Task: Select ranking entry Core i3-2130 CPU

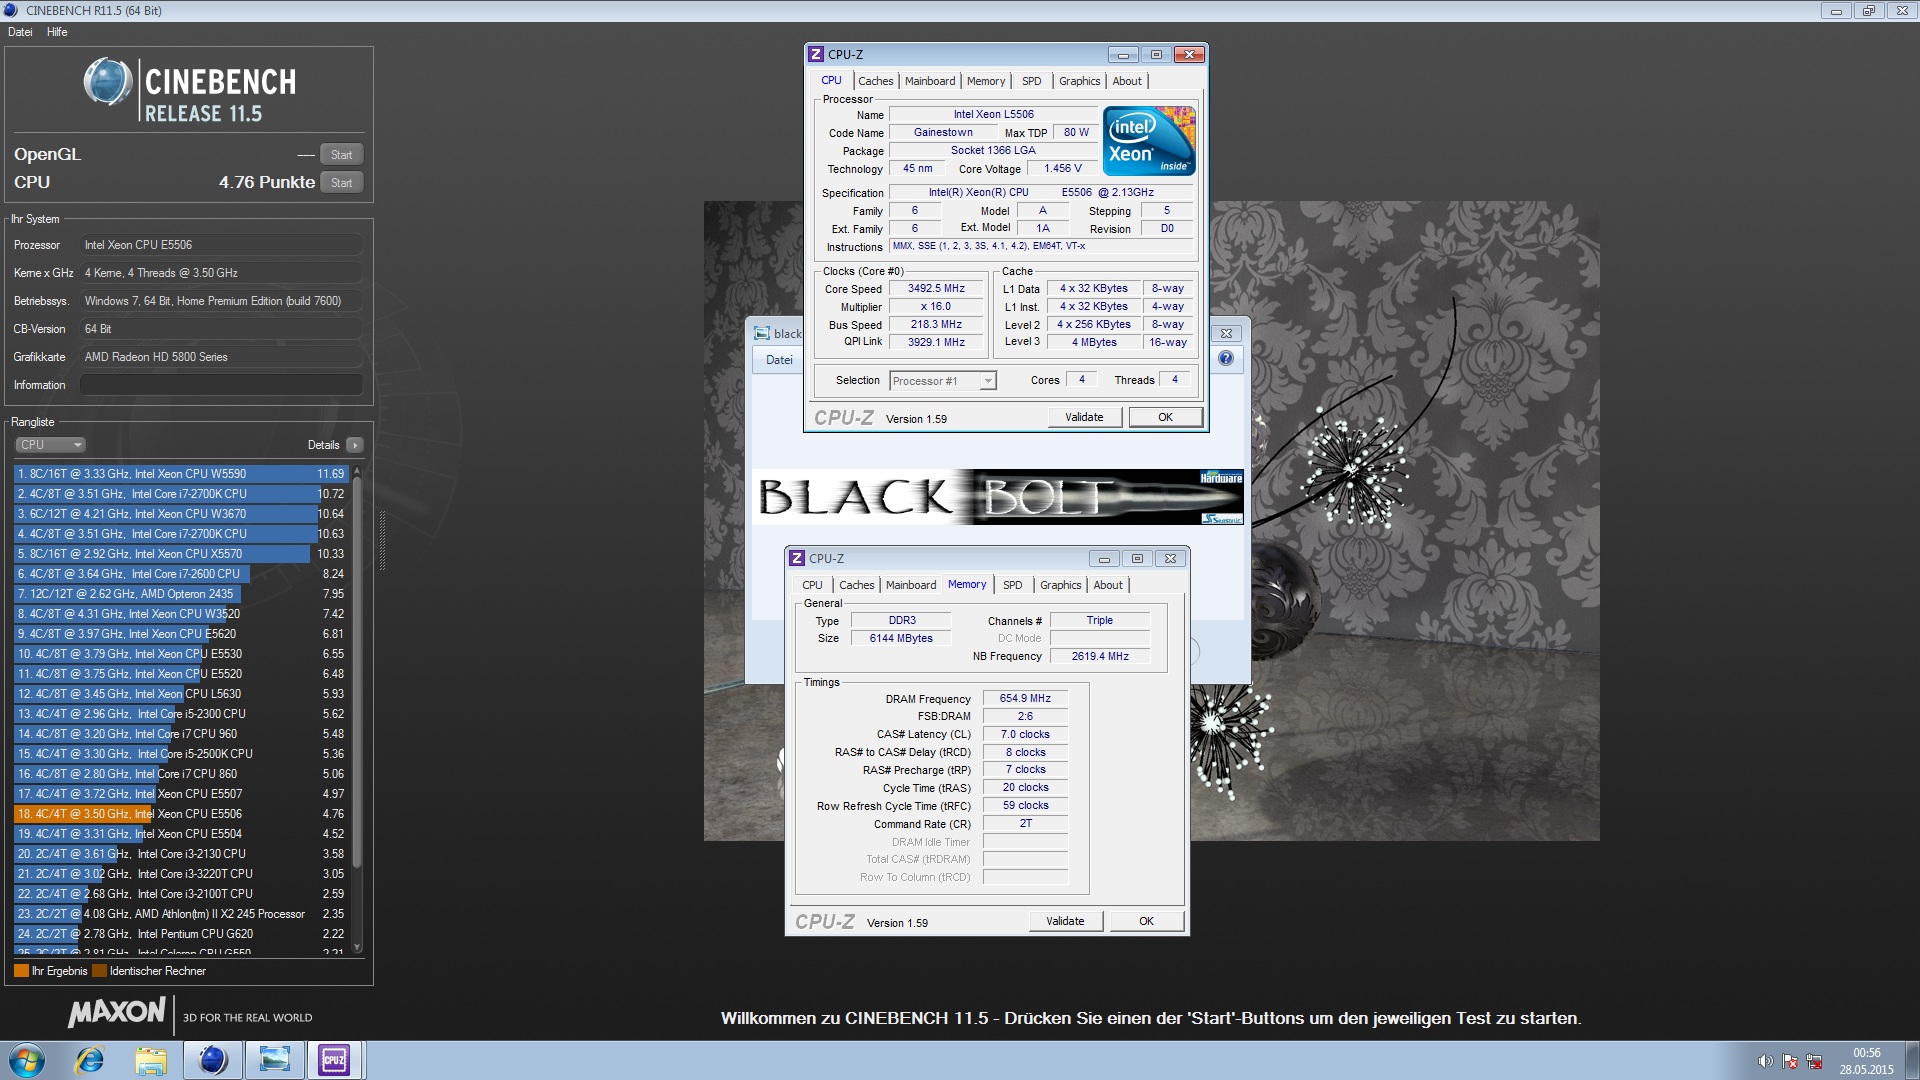Action: [180, 854]
